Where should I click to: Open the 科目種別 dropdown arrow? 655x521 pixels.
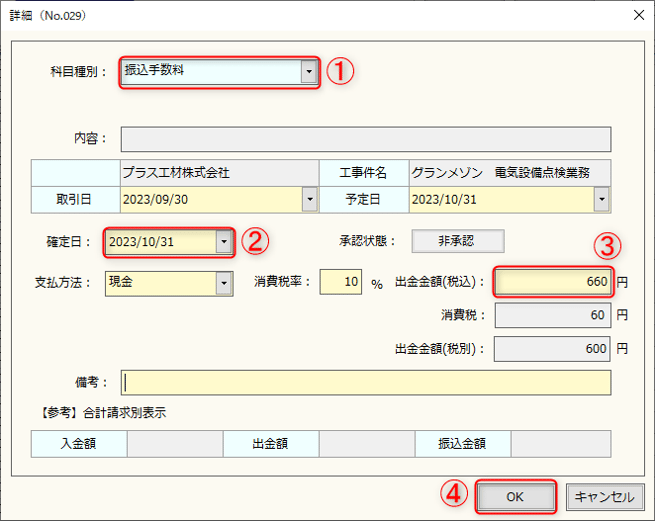pyautogui.click(x=309, y=71)
